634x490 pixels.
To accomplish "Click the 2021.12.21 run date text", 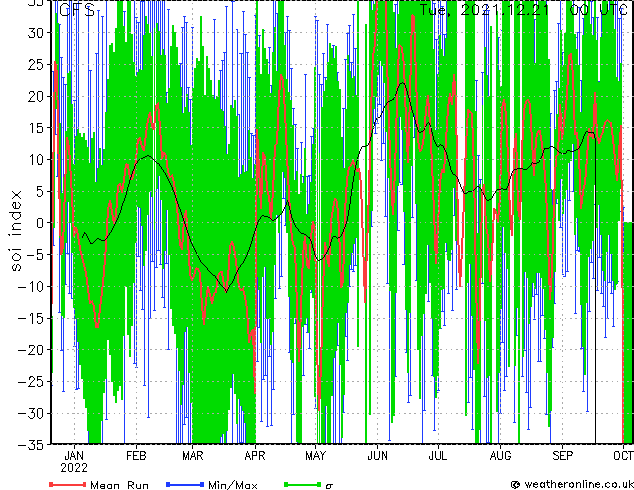I will click(505, 9).
